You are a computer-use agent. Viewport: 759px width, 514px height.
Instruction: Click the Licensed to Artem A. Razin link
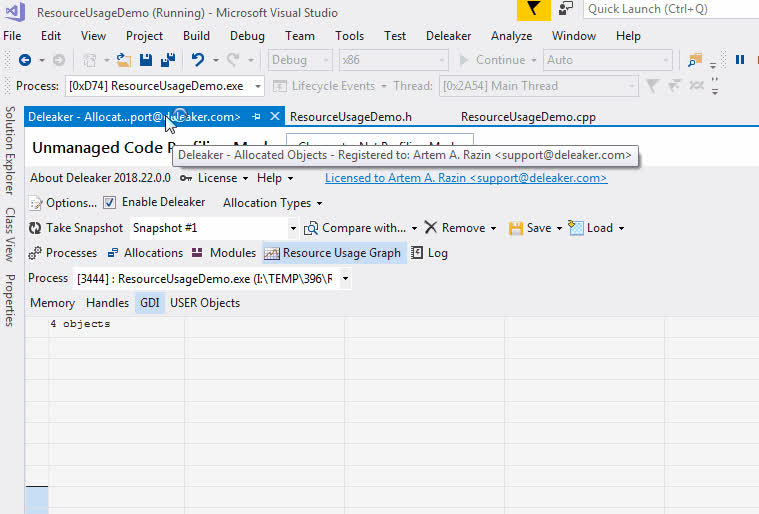pos(466,178)
